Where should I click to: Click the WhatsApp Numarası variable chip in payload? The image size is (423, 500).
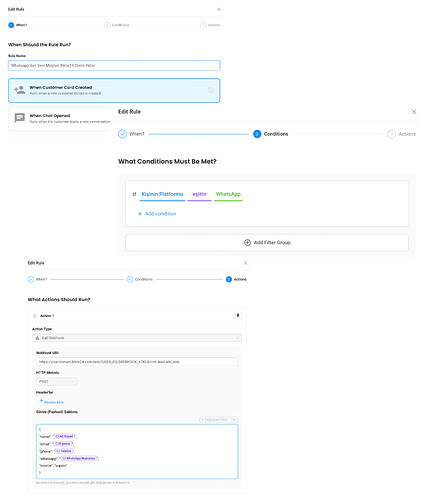click(x=79, y=458)
